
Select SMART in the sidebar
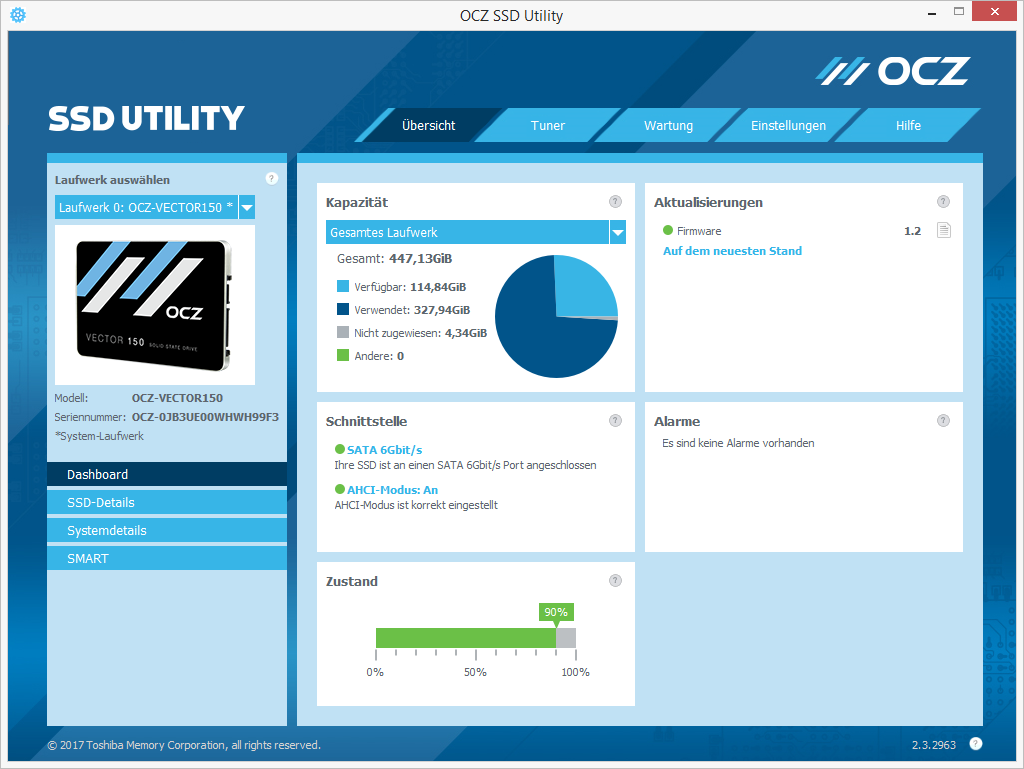(x=167, y=558)
